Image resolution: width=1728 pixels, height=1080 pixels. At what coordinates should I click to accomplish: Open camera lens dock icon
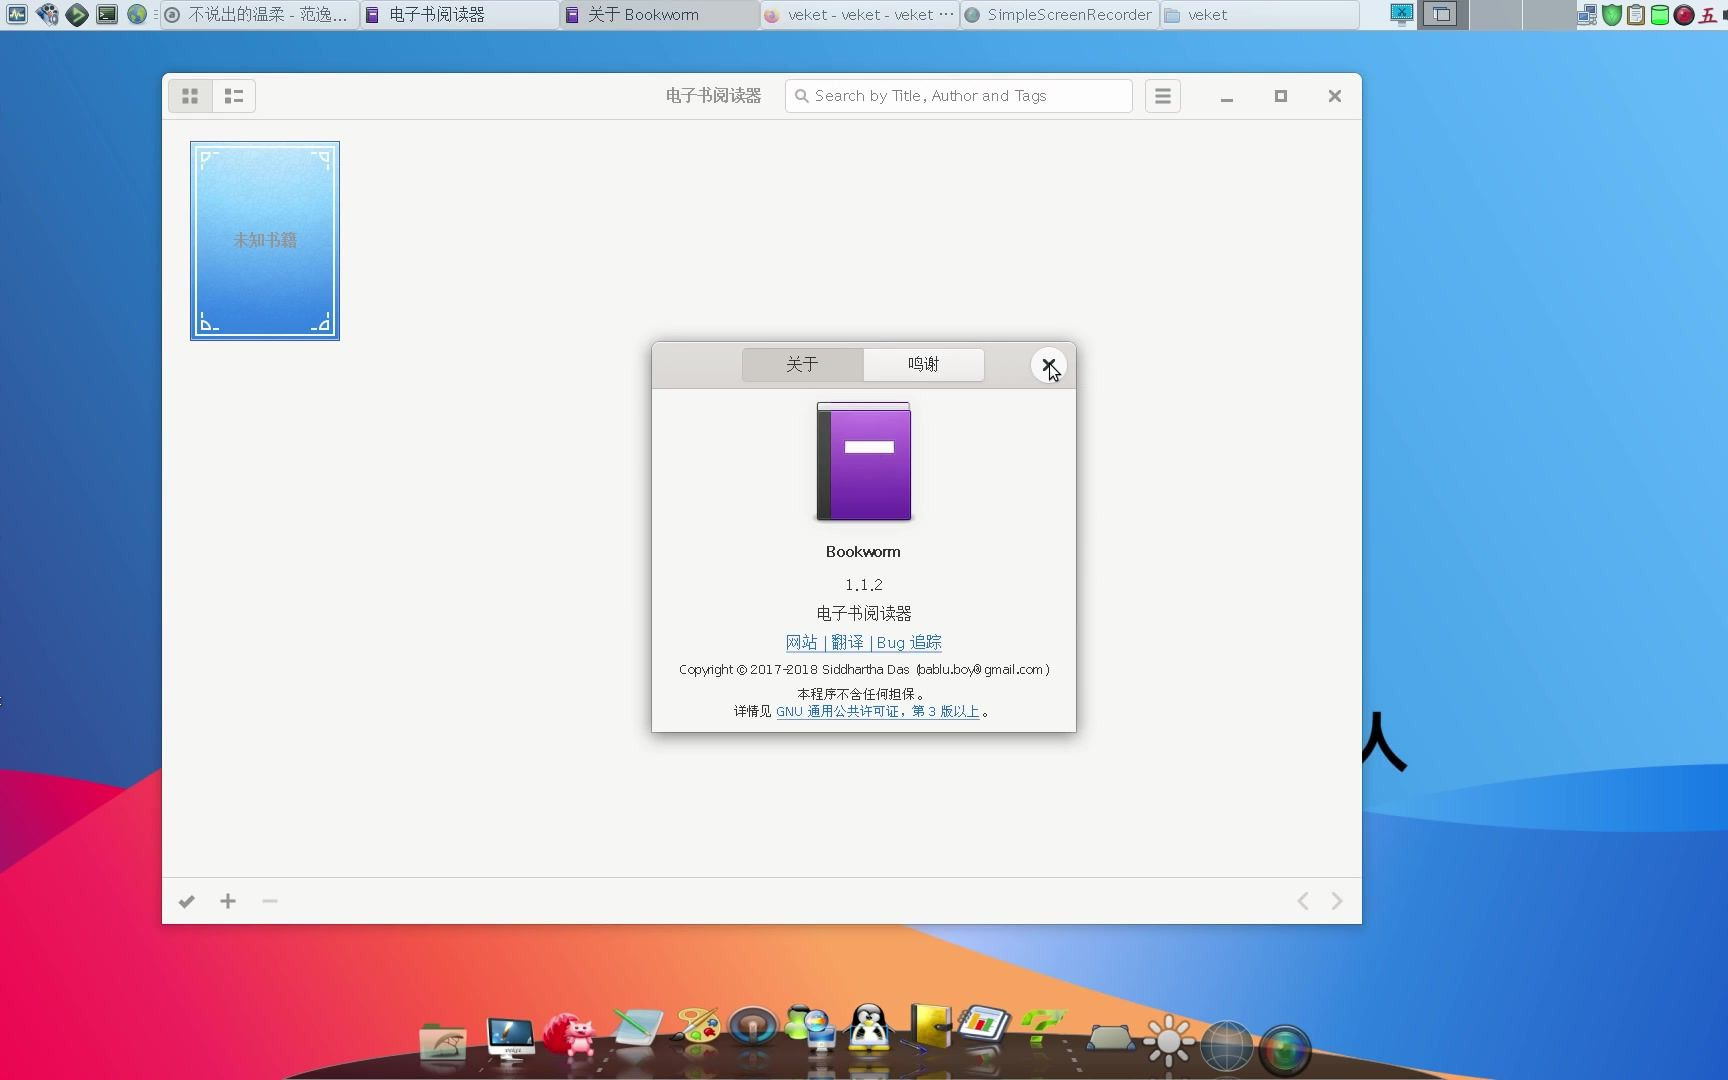pyautogui.click(x=1285, y=1050)
